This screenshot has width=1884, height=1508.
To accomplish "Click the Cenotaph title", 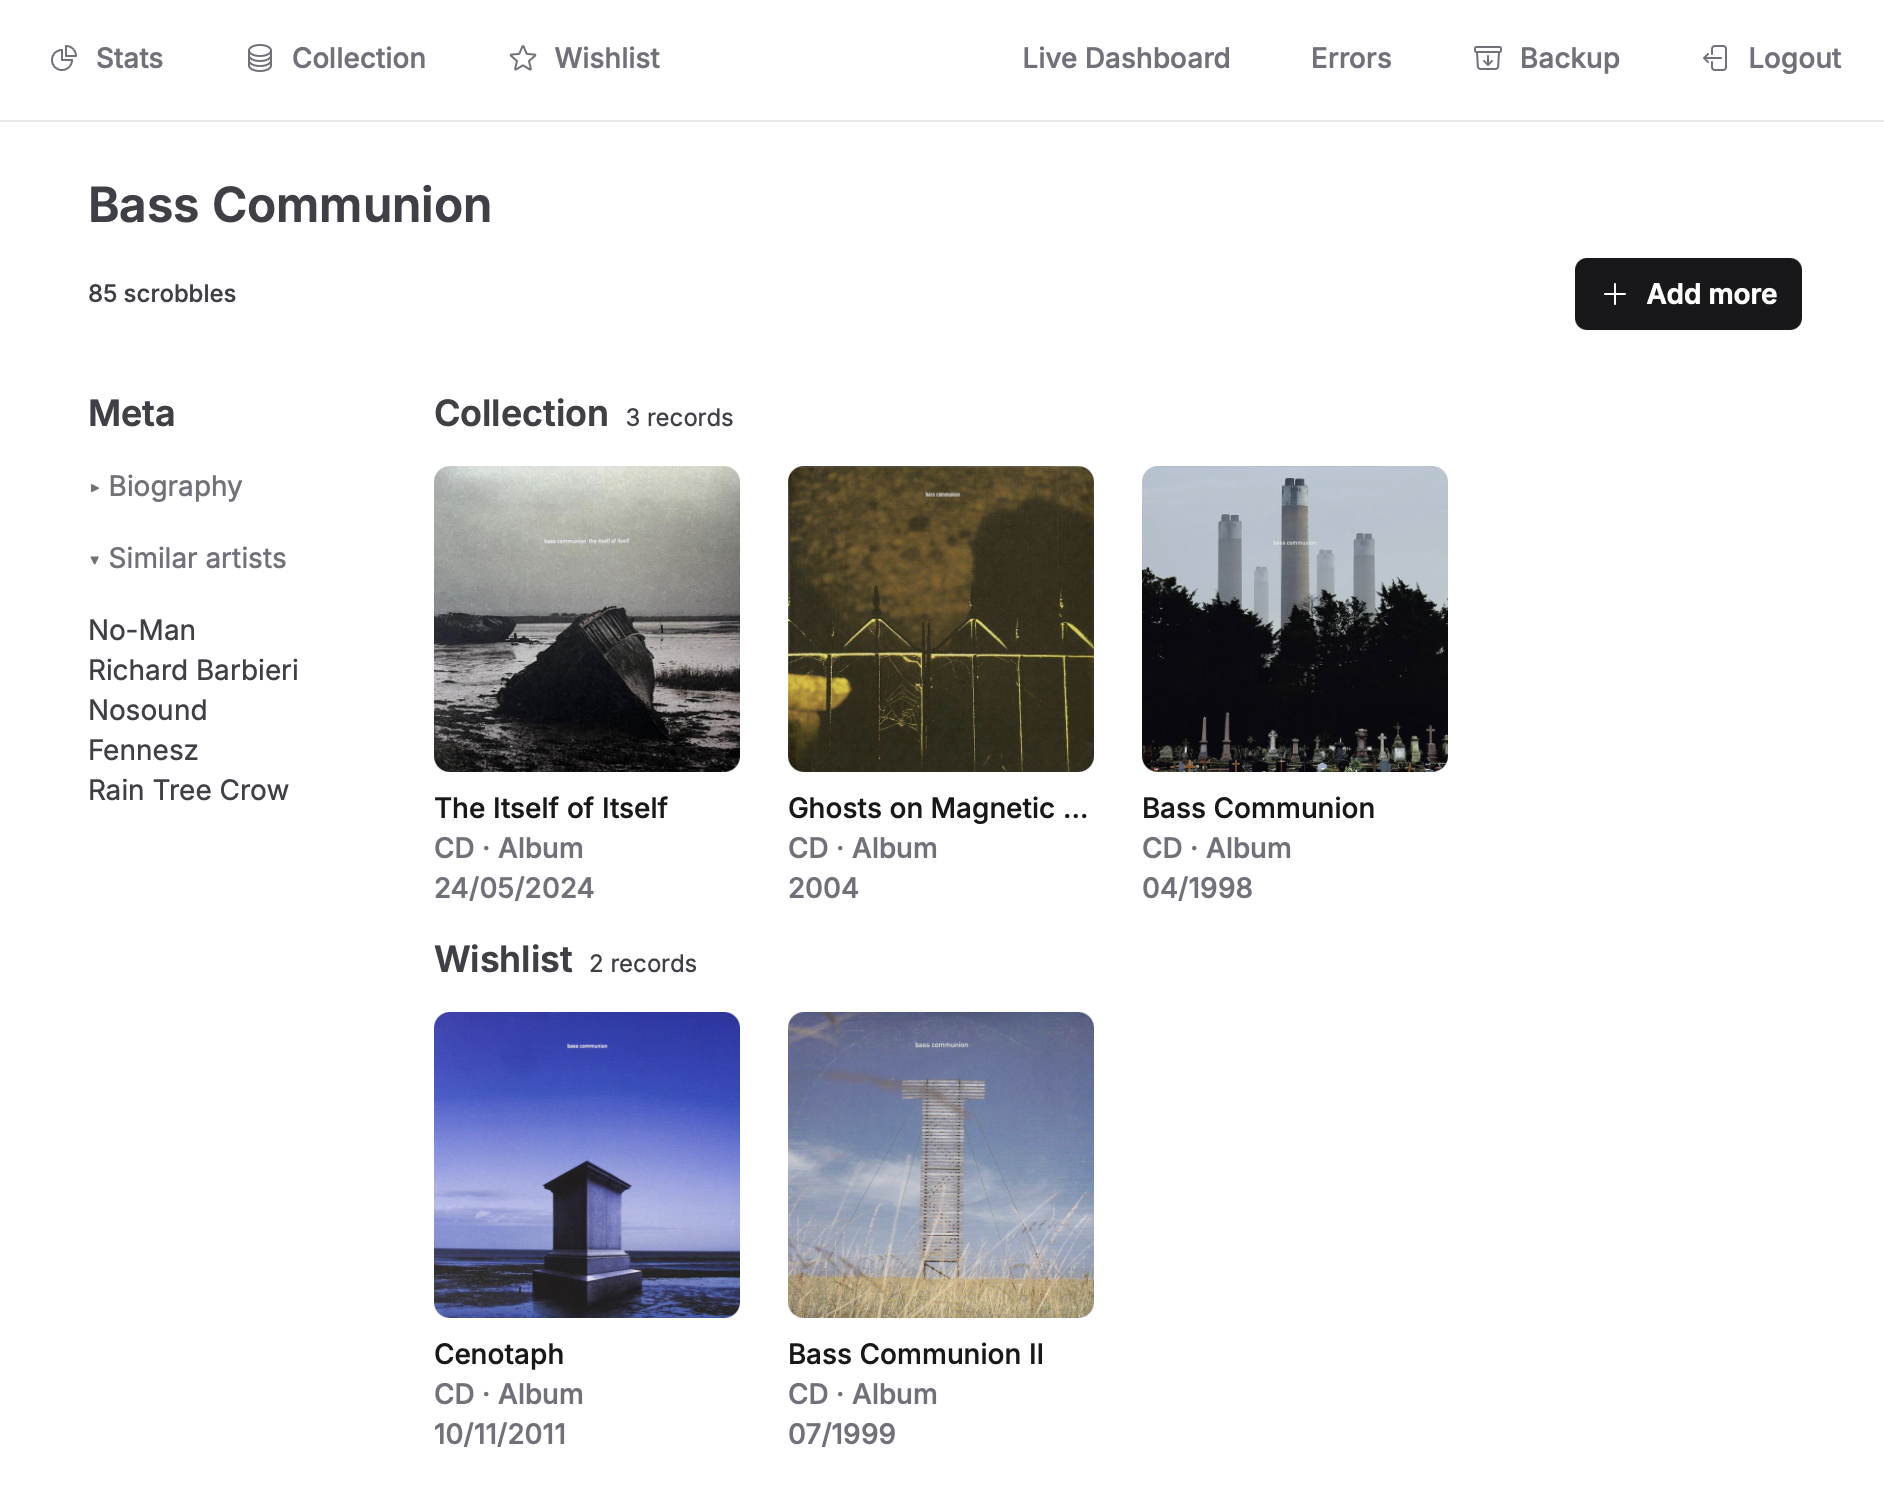I will (x=499, y=1354).
